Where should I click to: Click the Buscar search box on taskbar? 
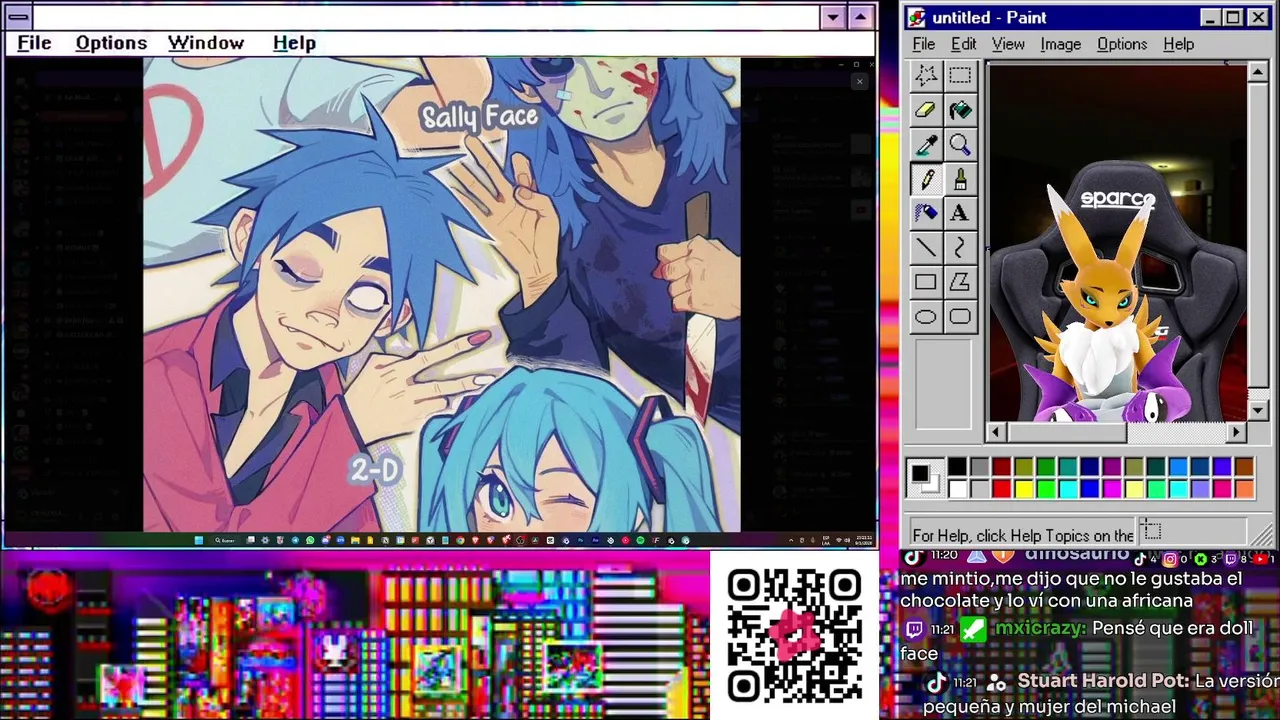tap(224, 540)
